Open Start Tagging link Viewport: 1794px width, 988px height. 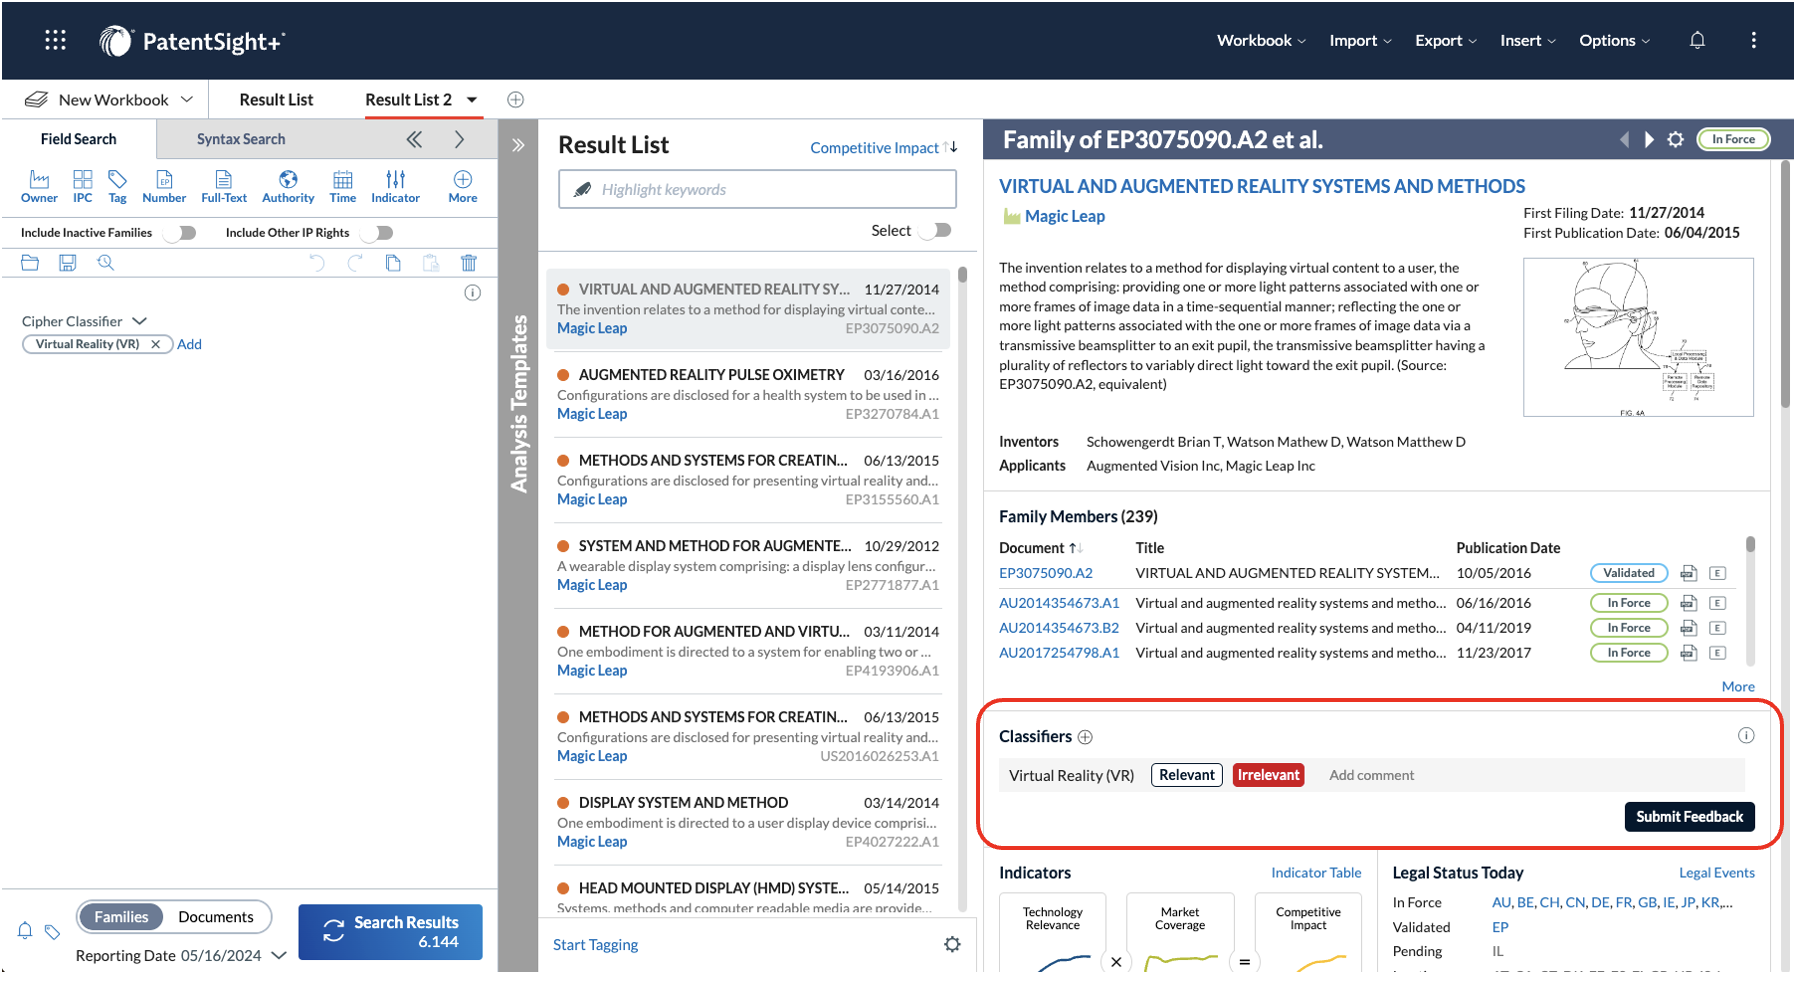point(595,944)
